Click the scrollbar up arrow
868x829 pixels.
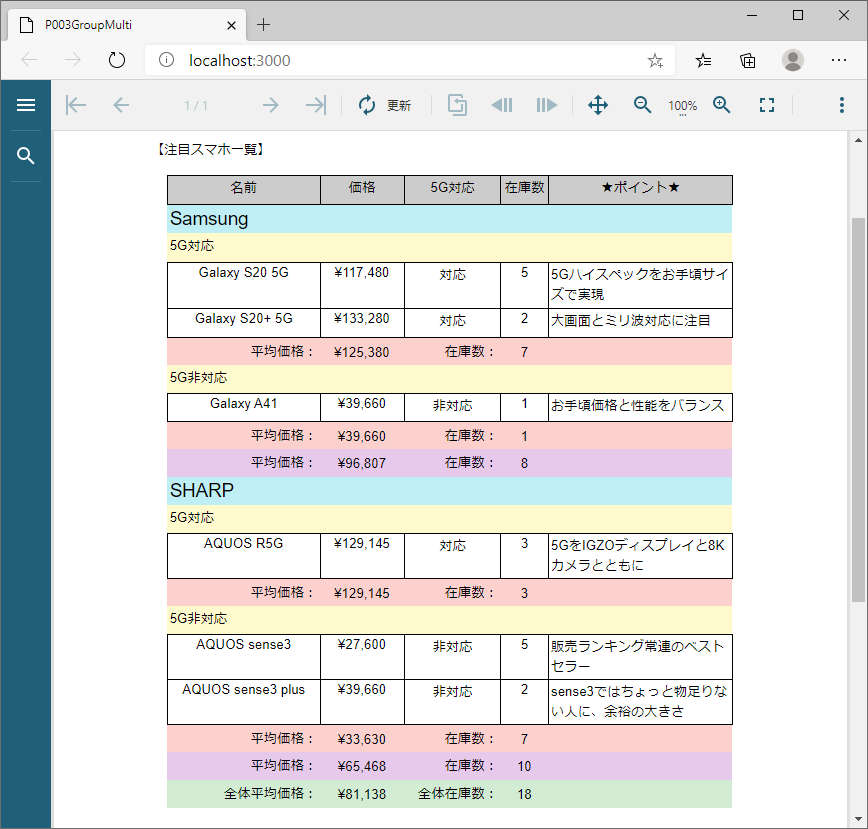pos(858,141)
